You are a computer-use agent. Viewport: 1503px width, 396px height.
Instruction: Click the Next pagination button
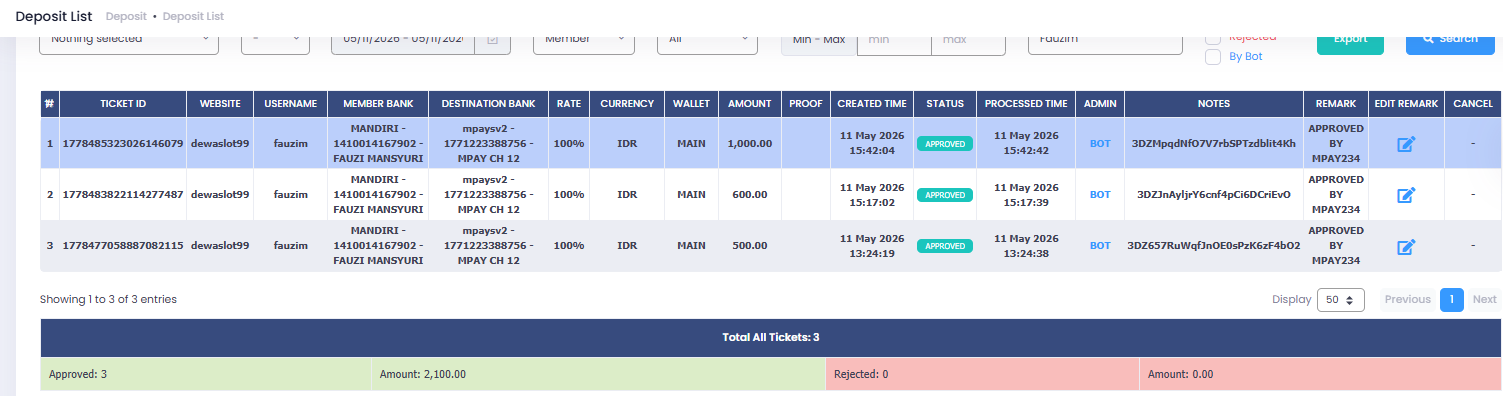pyautogui.click(x=1484, y=299)
